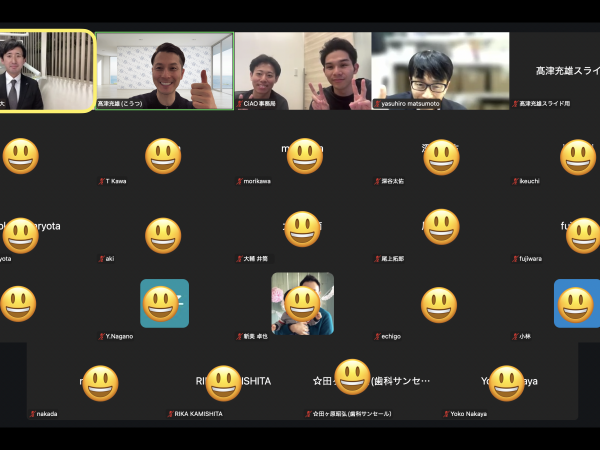Click muted mic icon beside T Kawa
The width and height of the screenshot is (600, 450).
103,181
